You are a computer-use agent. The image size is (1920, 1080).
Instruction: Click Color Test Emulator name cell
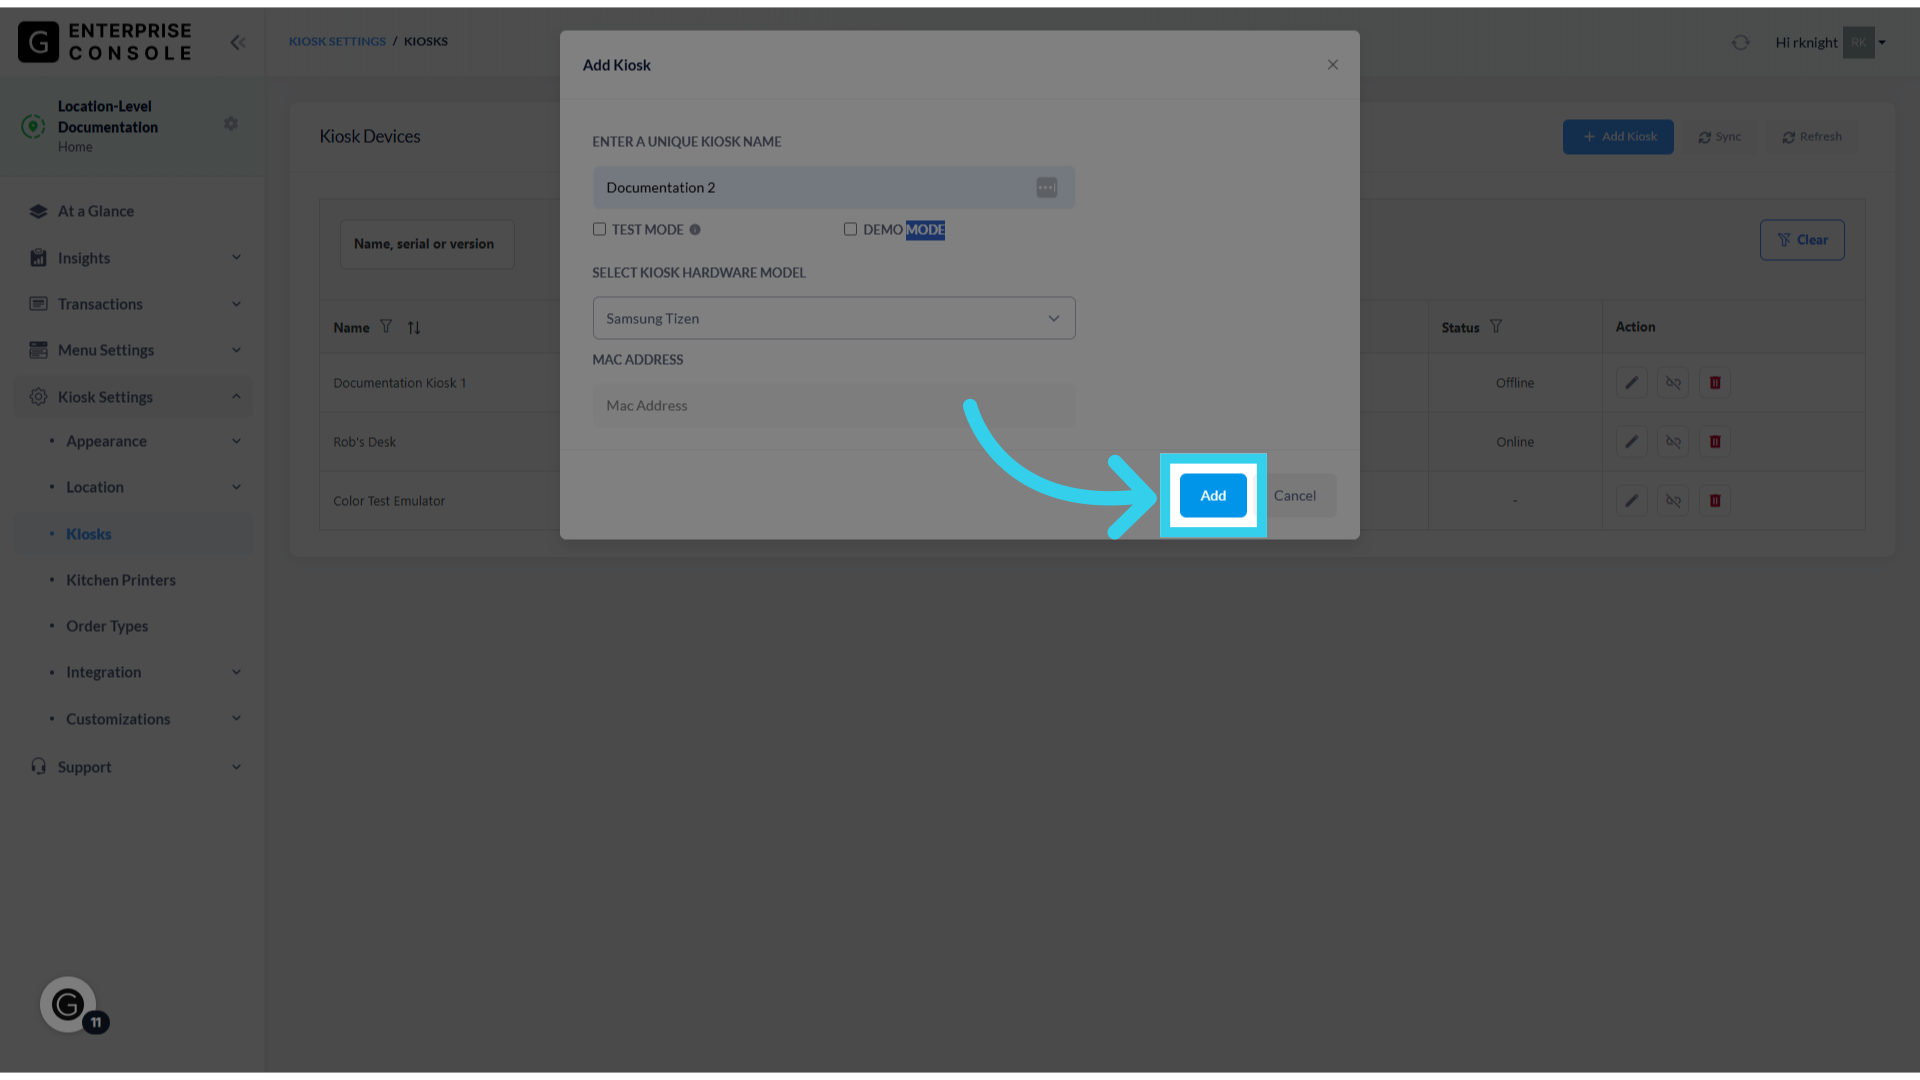[389, 501]
